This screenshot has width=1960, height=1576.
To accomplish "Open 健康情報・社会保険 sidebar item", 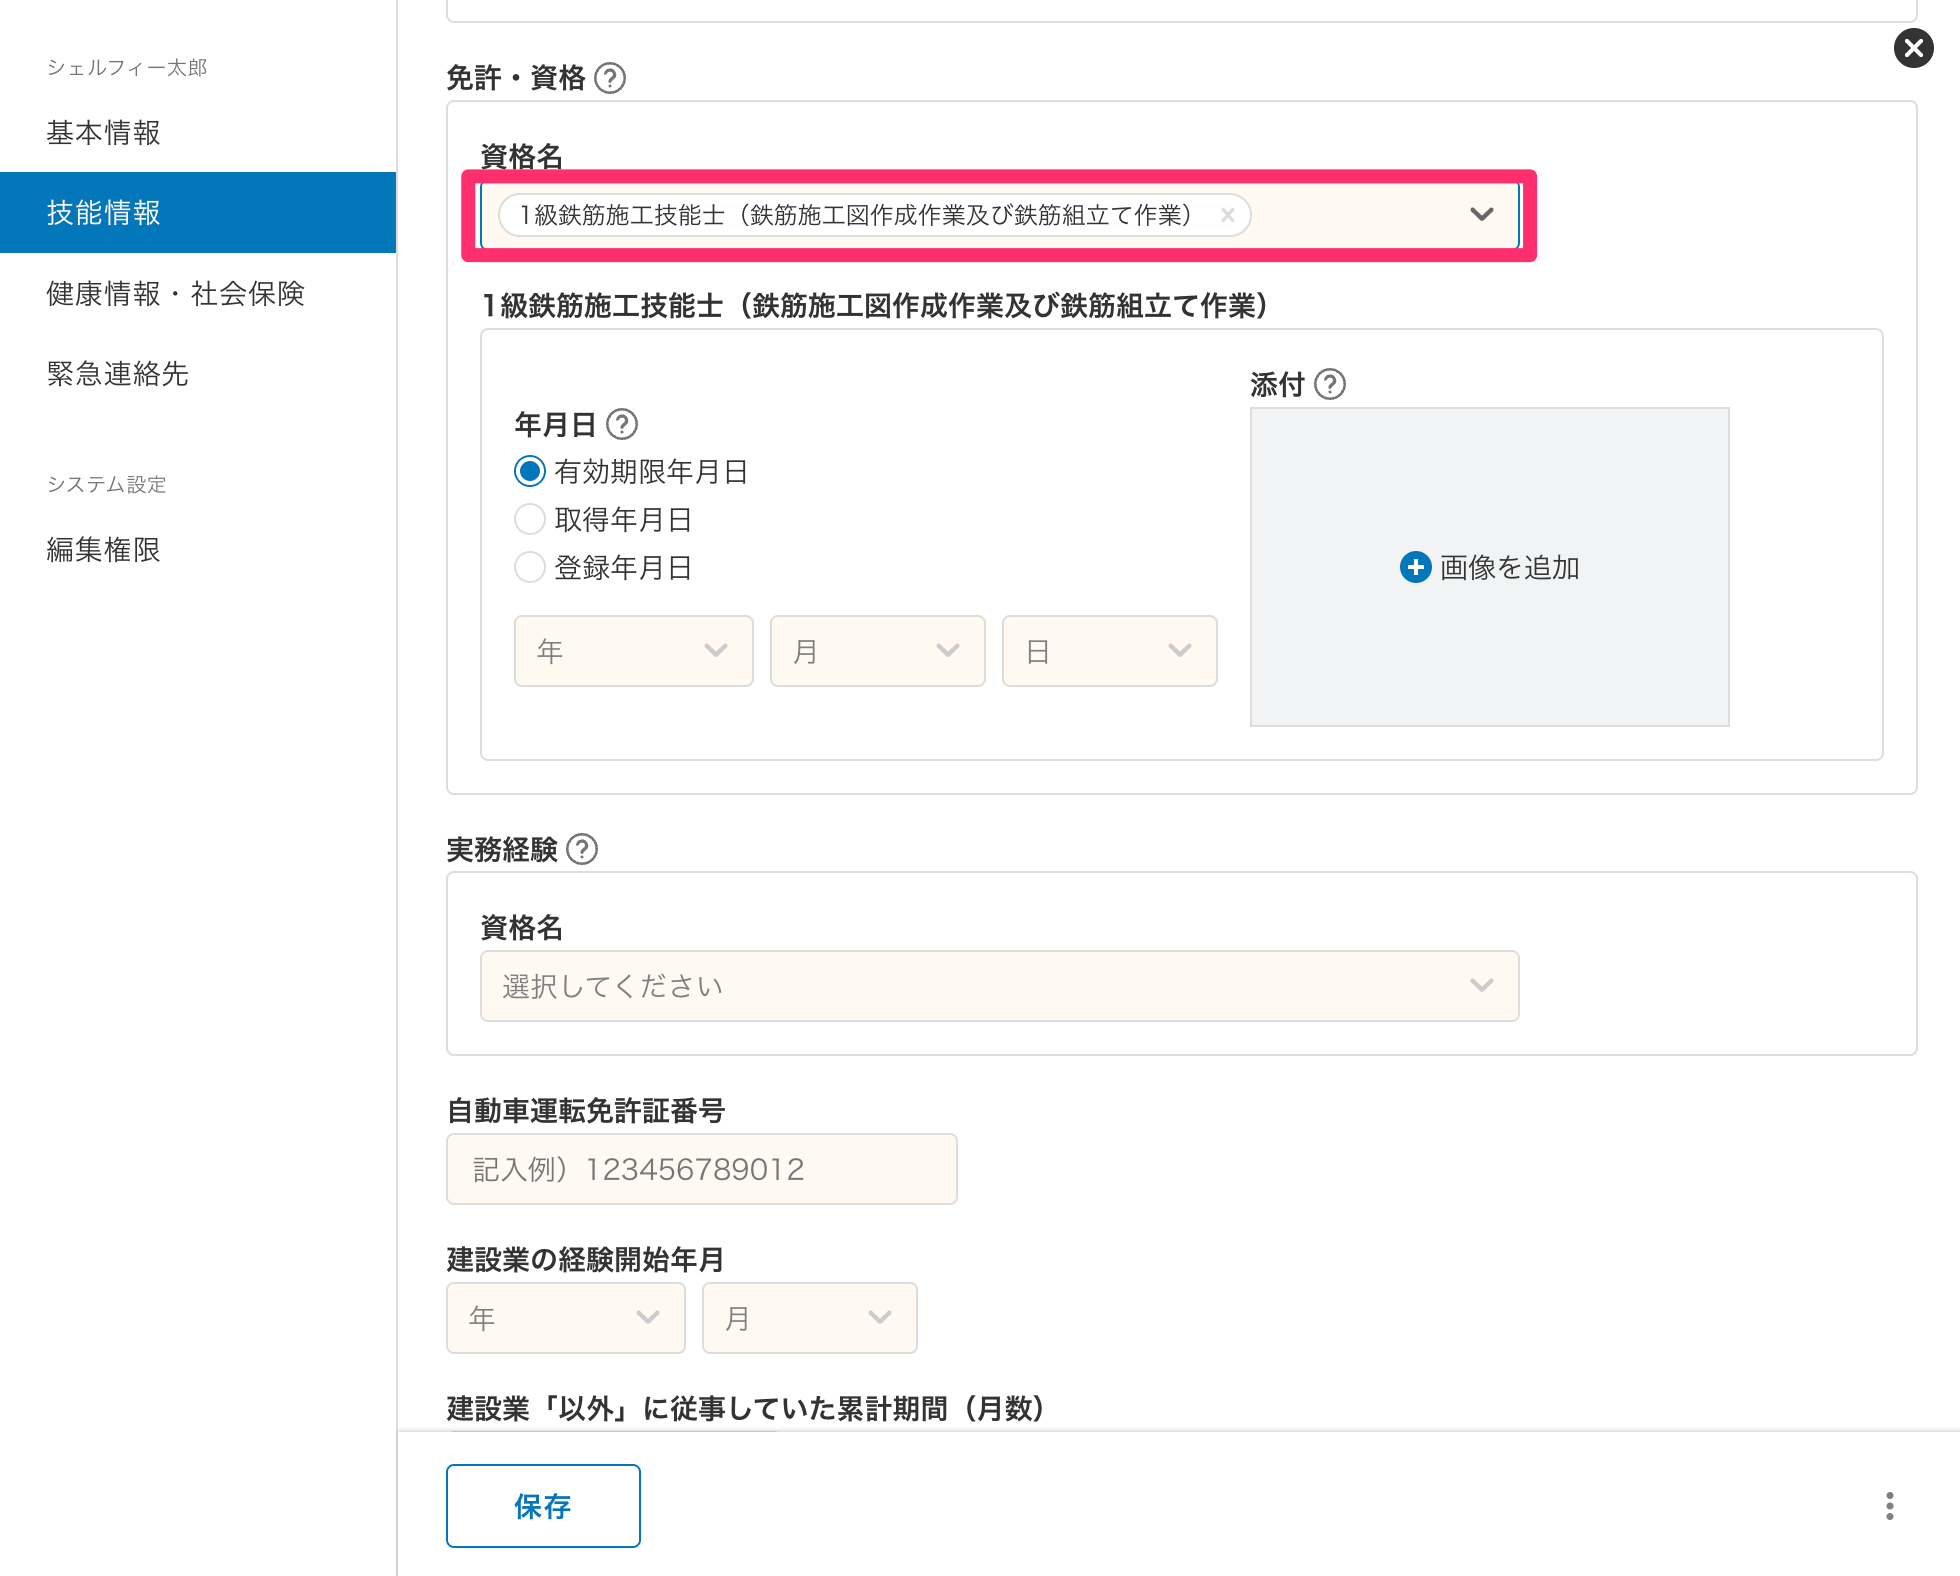I will point(175,293).
